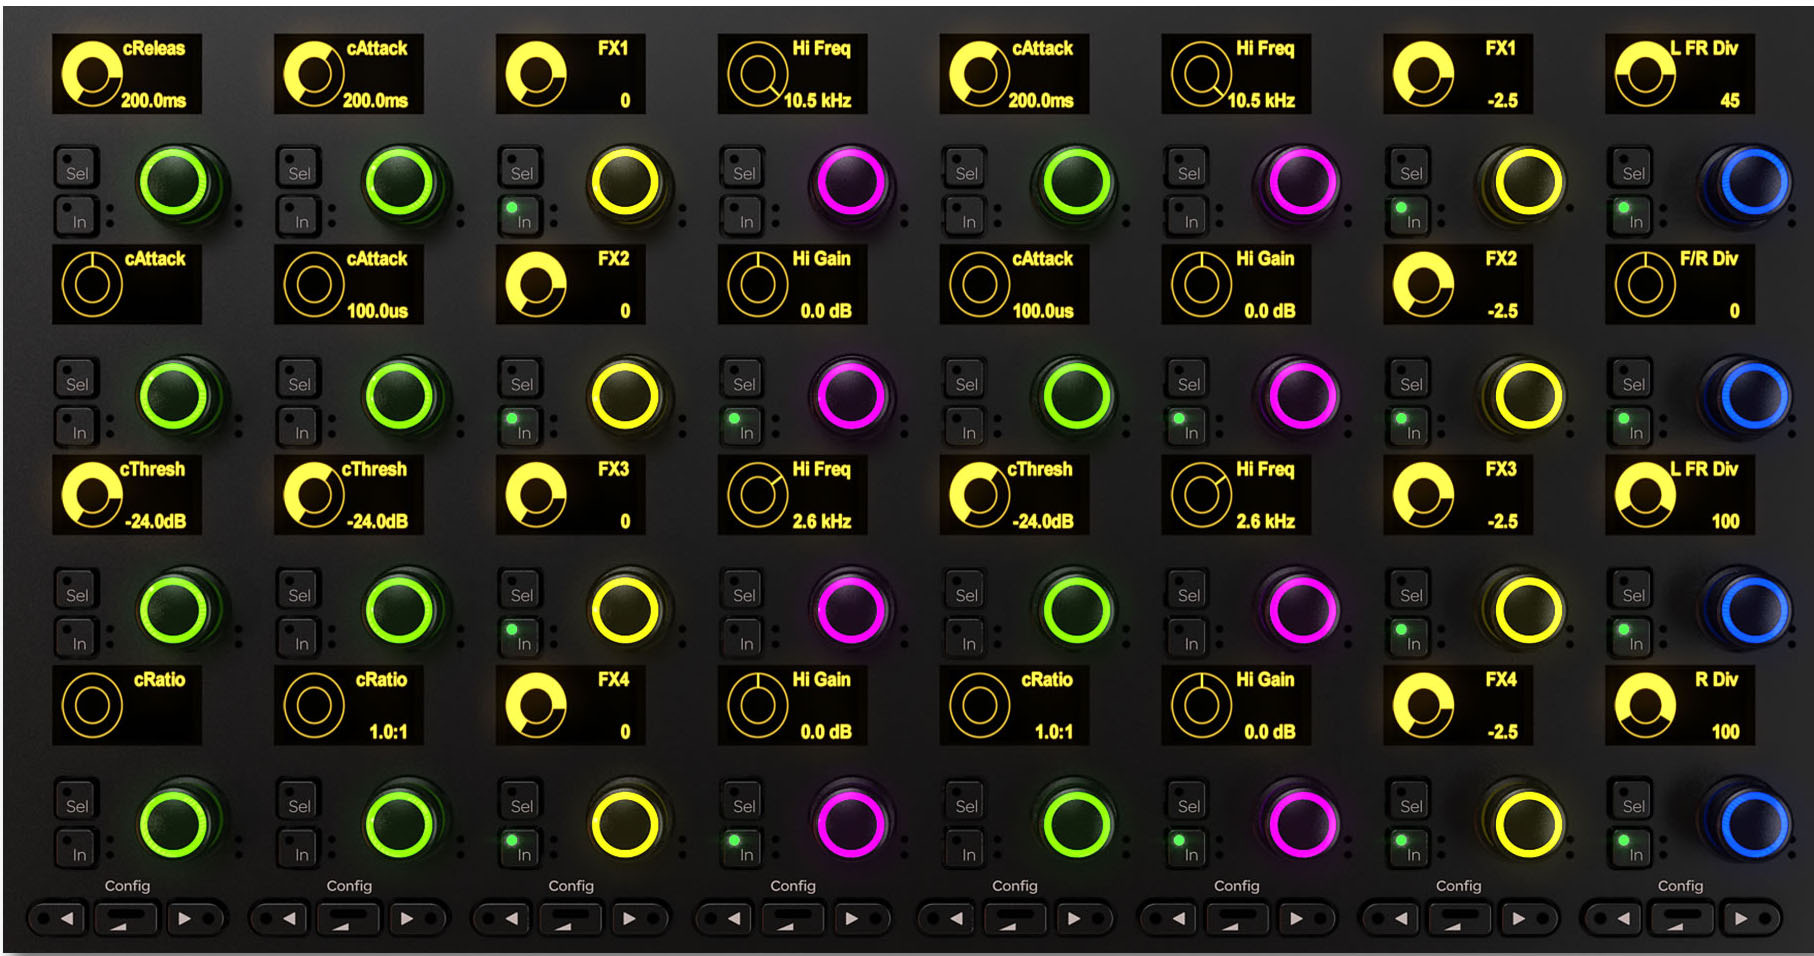Image resolution: width=1814 pixels, height=956 pixels.
Task: Click the Sel button beside the cReleas knob
Action: (76, 168)
